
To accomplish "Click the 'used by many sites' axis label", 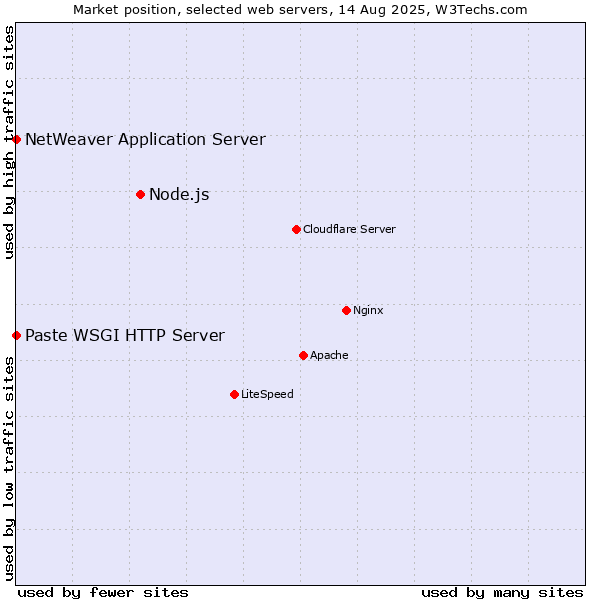I will 502,593.
